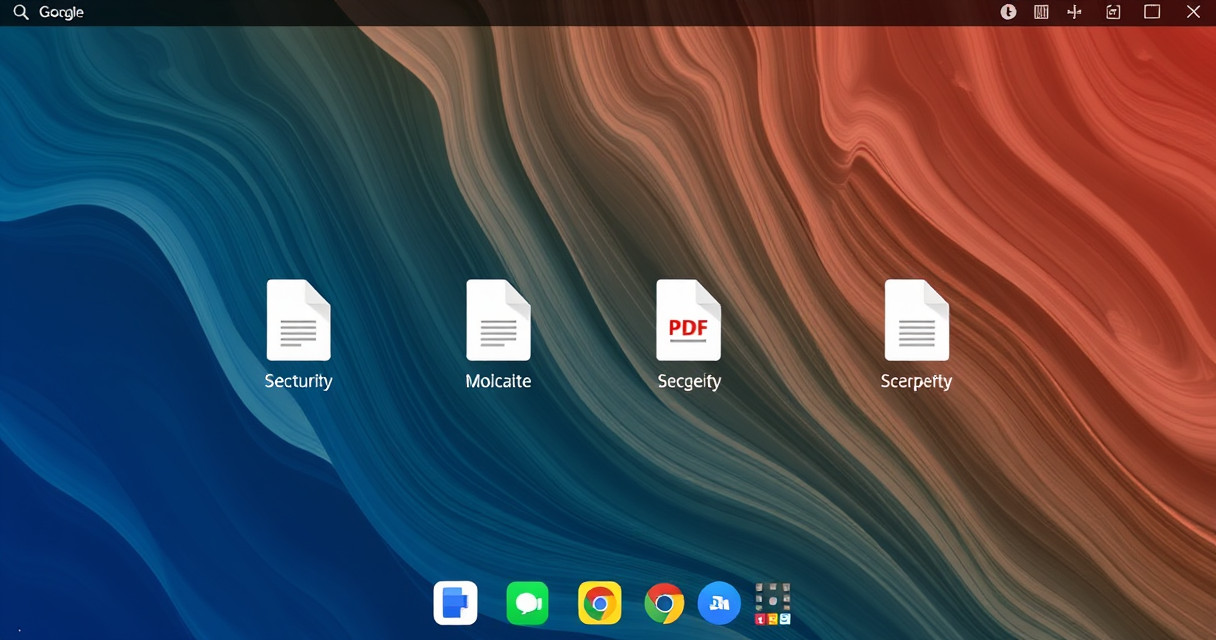The width and height of the screenshot is (1216, 640).
Task: Click the Scerpefty file name label
Action: pyautogui.click(x=916, y=381)
